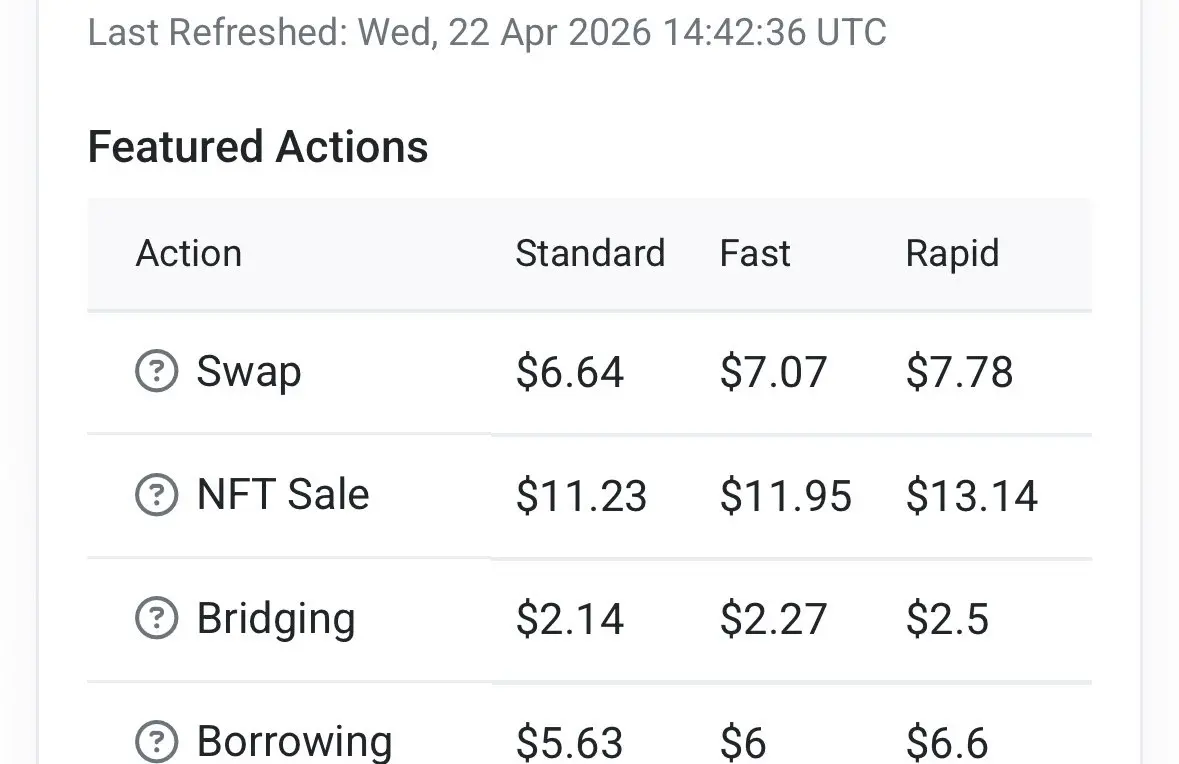Select the Standard column header
1179x764 pixels.
point(590,253)
